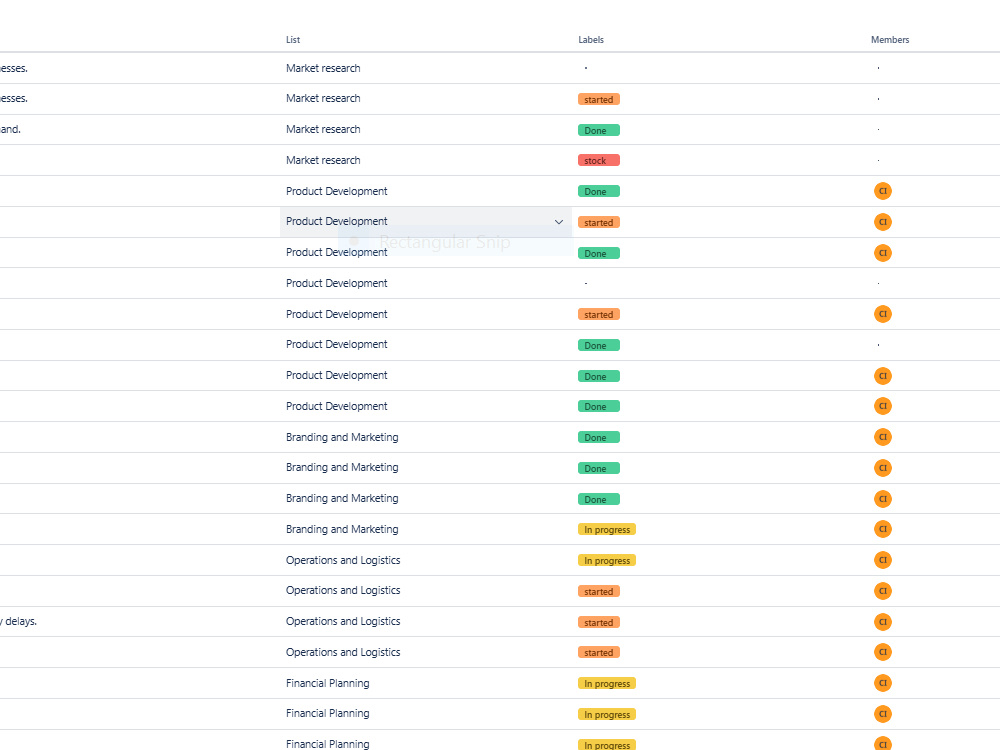
Task: Click the red stock label
Action: coord(598,161)
